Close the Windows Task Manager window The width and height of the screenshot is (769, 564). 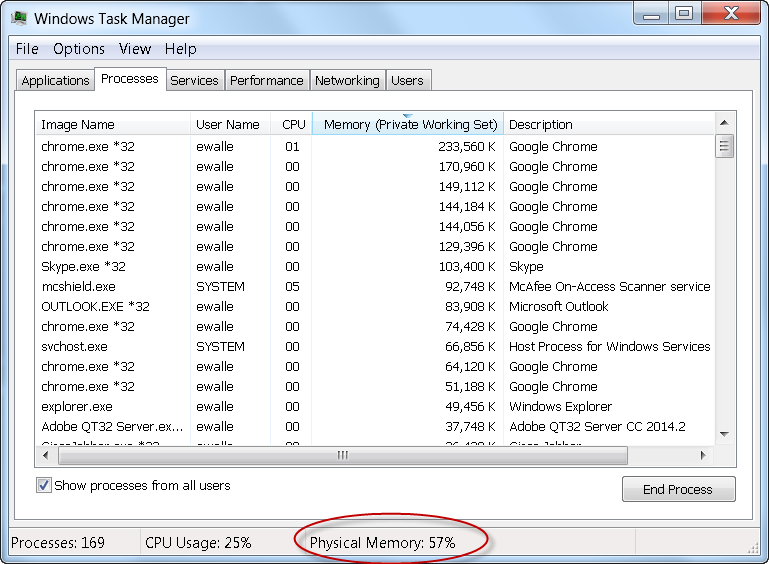pos(731,13)
